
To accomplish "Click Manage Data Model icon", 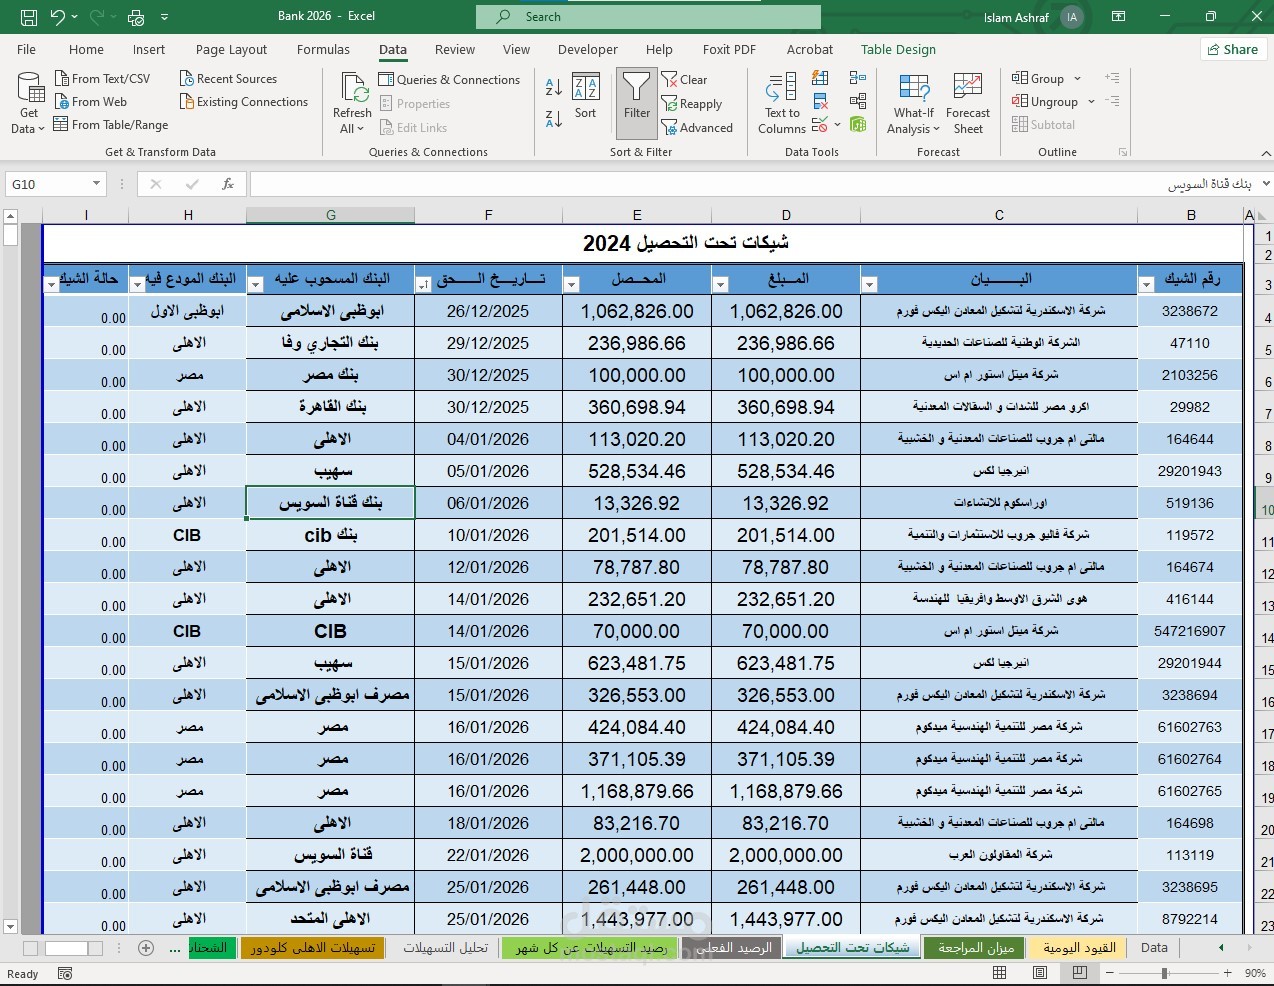I will 858,124.
